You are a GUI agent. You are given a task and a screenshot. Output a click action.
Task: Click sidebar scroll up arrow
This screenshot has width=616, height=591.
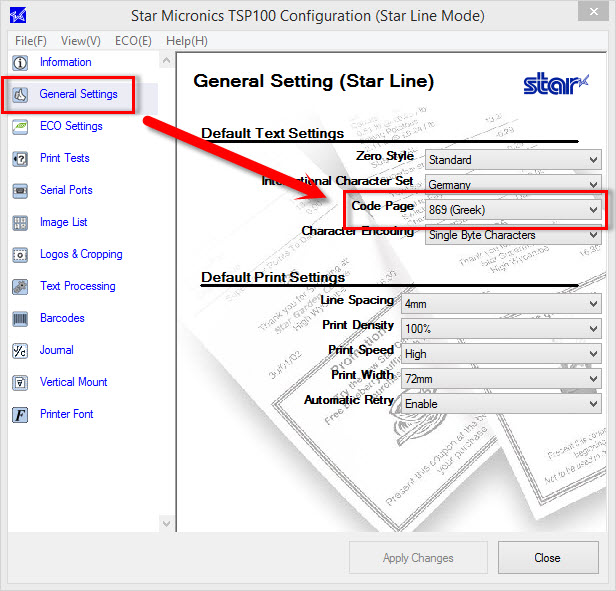tap(167, 61)
